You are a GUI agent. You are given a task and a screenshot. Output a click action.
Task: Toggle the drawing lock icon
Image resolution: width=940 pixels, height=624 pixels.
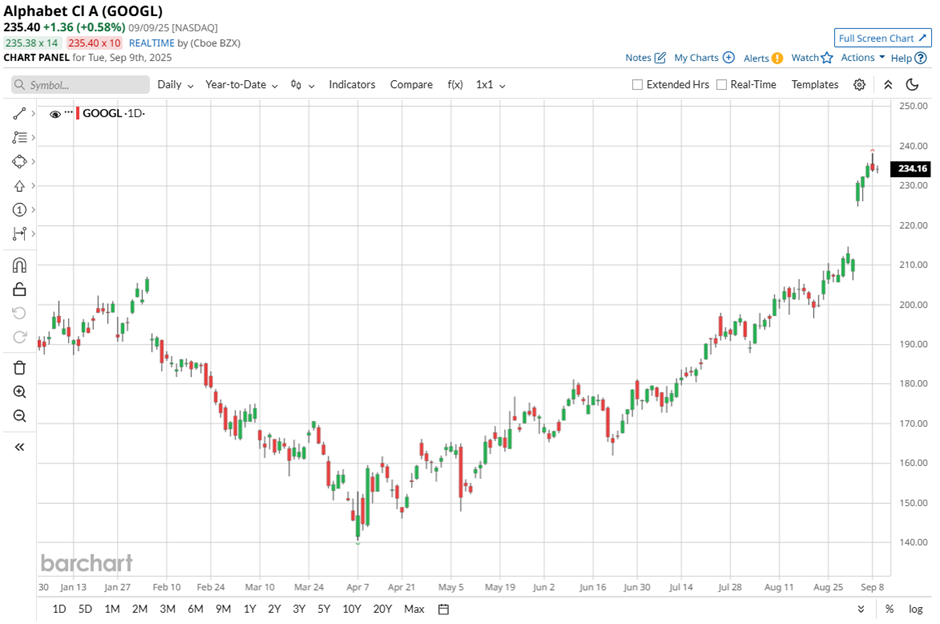[19, 290]
